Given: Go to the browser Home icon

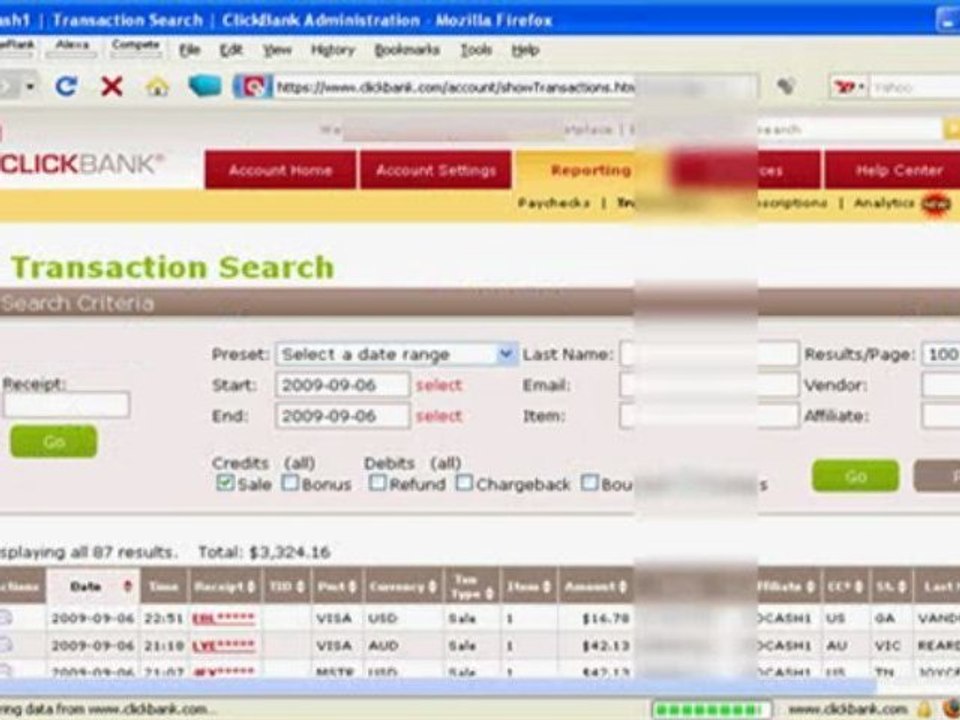Looking at the screenshot, I should (157, 87).
